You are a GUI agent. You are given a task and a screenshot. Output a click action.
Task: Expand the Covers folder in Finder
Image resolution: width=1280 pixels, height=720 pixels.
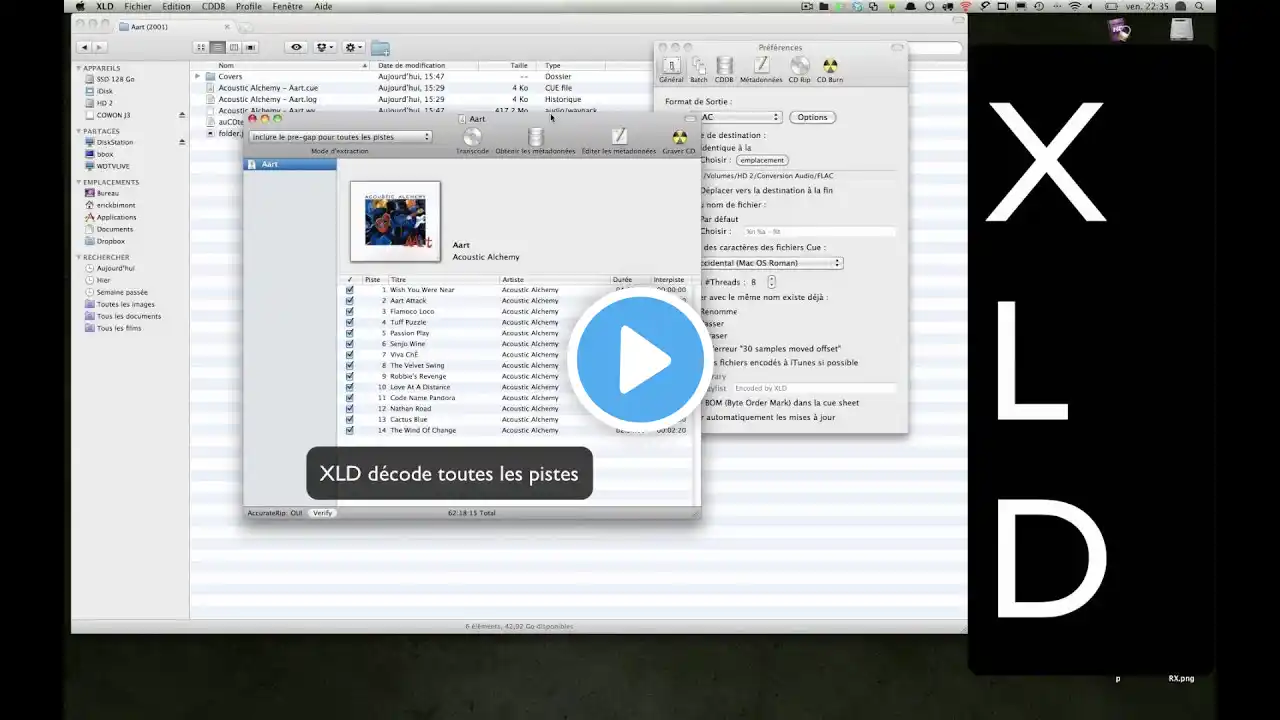coord(198,76)
